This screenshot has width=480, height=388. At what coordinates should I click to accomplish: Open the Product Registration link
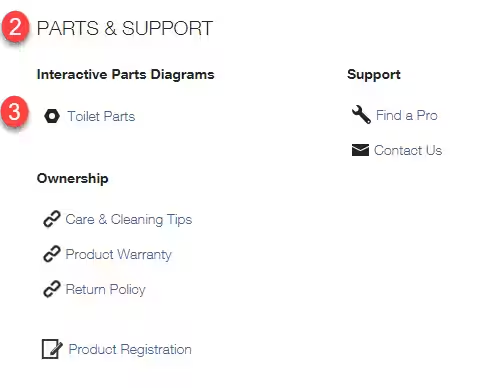pyautogui.click(x=130, y=349)
